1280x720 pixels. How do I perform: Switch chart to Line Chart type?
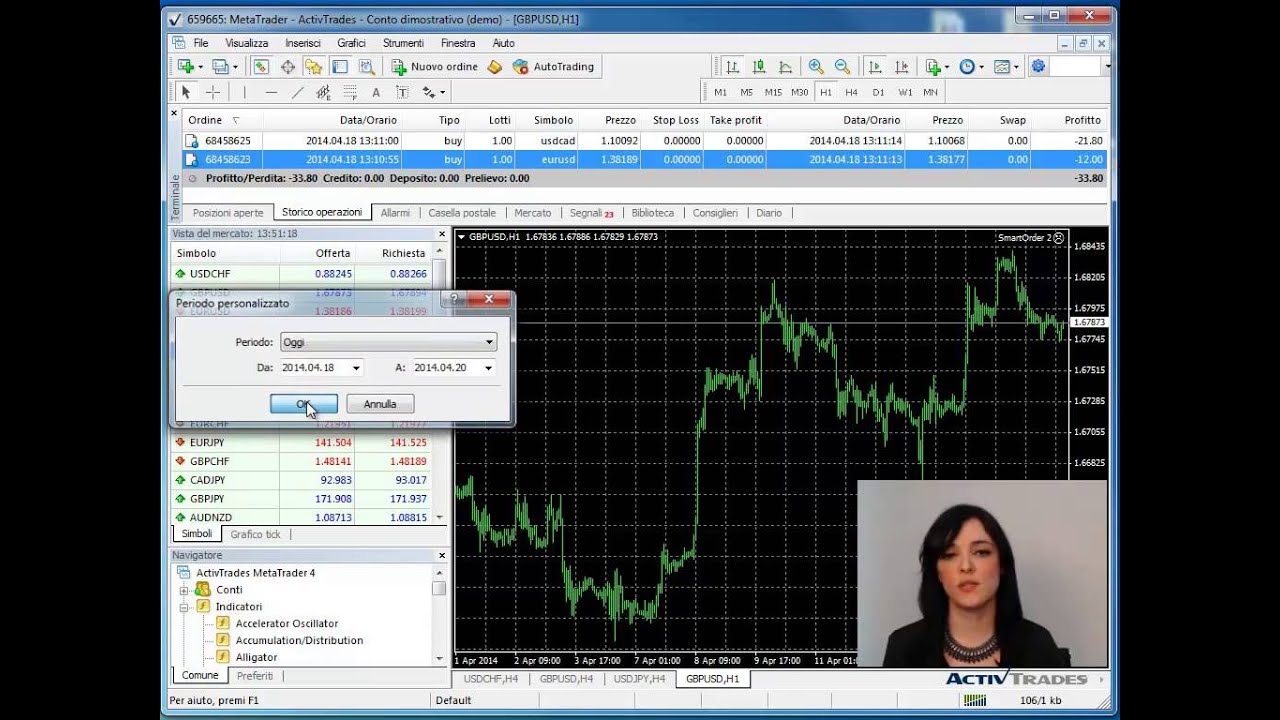tap(785, 67)
